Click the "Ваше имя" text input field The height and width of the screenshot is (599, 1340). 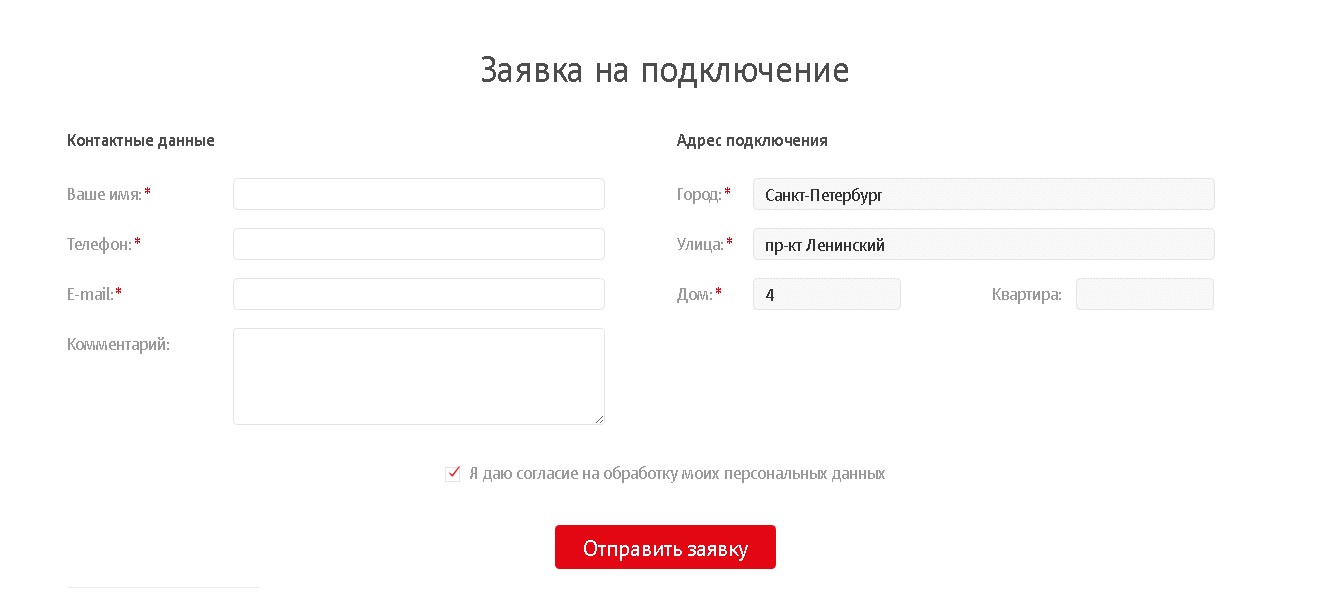coord(418,194)
